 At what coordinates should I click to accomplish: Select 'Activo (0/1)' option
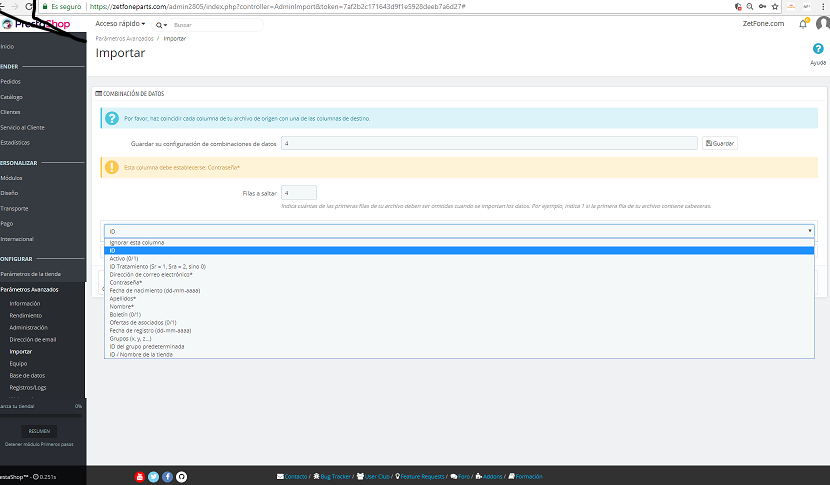click(x=459, y=258)
